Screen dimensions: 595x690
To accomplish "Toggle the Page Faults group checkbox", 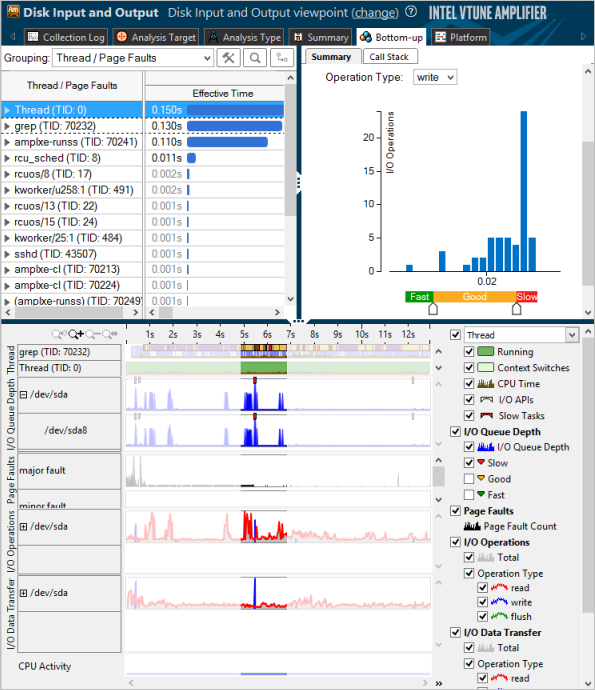I will tap(455, 511).
